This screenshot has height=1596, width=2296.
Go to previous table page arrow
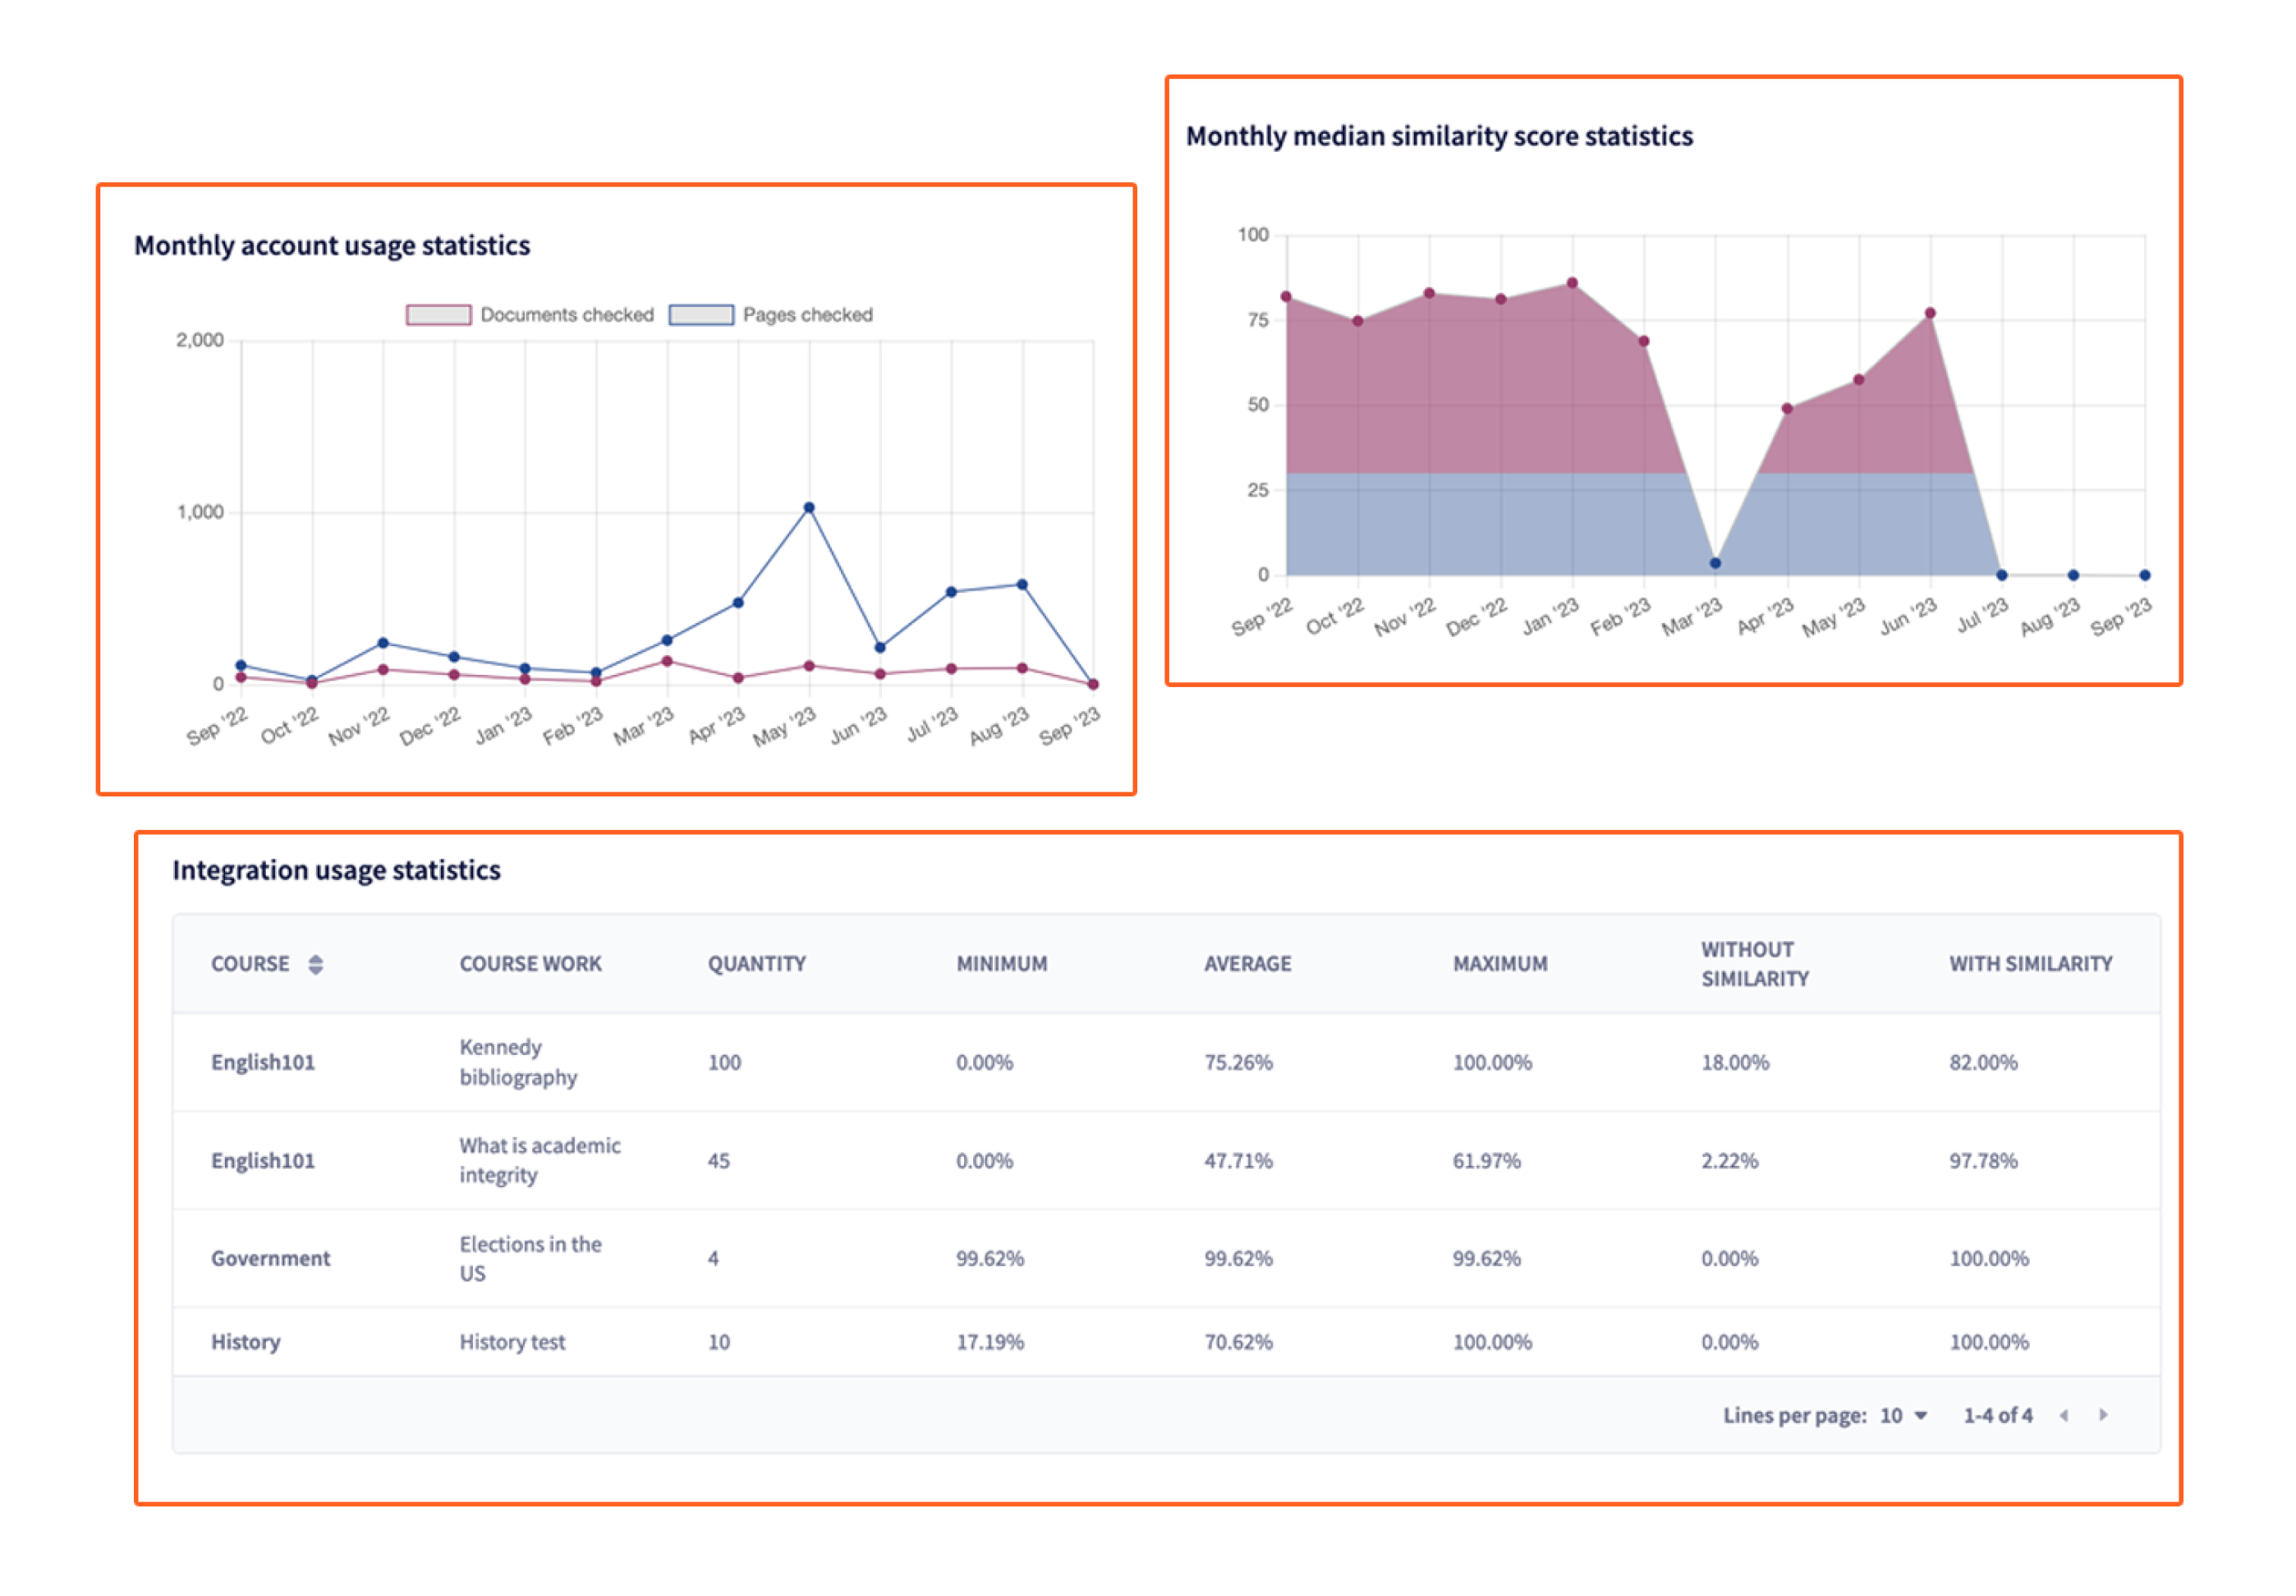coord(2064,1415)
